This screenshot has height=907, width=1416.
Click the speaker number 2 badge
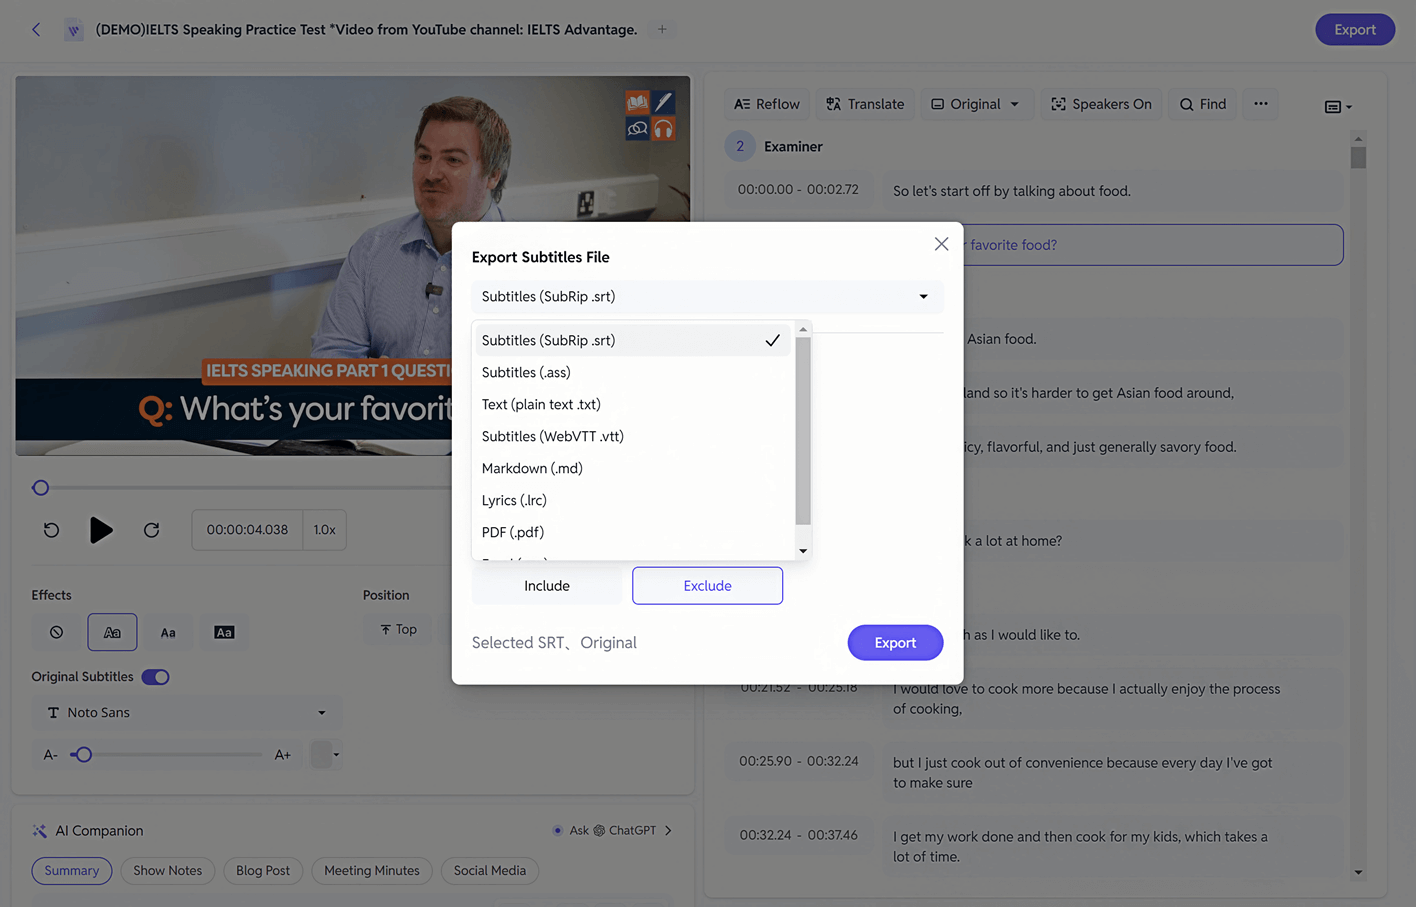click(x=740, y=146)
